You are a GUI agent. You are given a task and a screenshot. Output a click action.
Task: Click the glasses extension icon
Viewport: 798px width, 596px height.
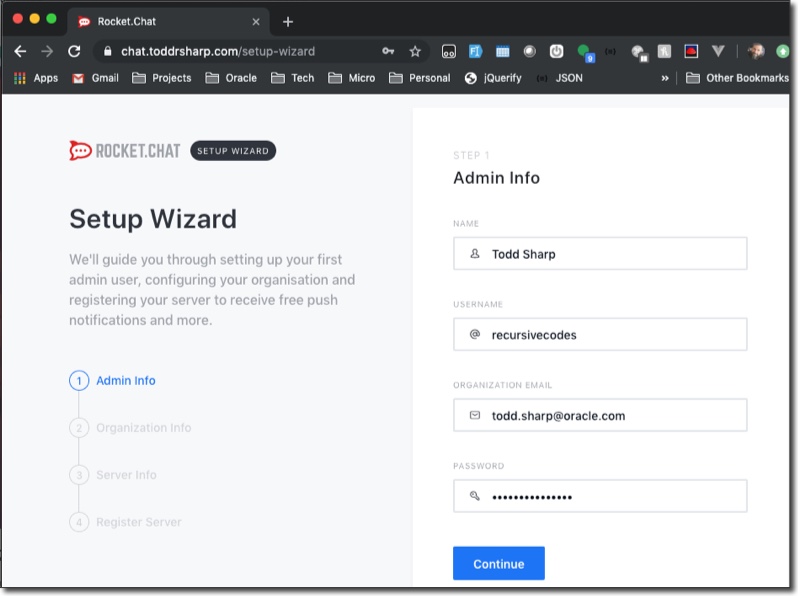point(449,51)
